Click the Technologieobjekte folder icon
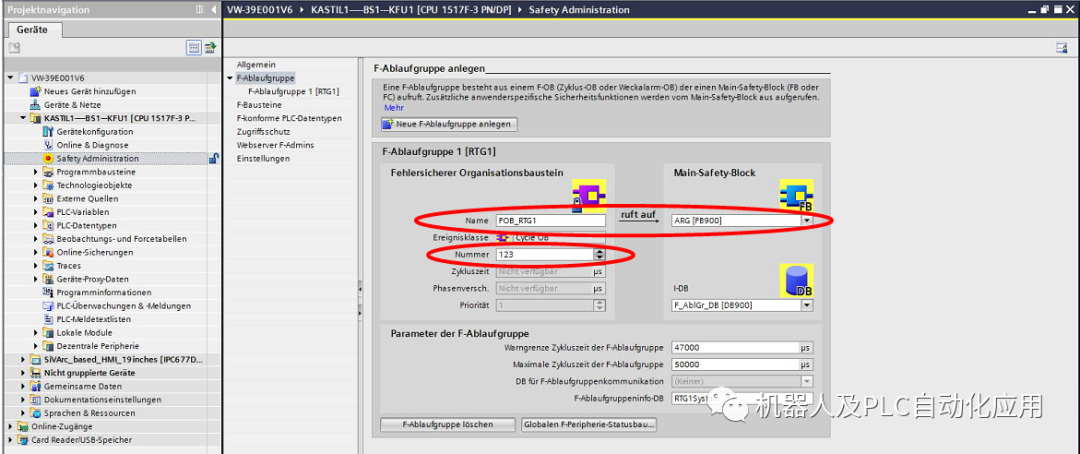Viewport: 1080px width, 454px height. coord(48,185)
